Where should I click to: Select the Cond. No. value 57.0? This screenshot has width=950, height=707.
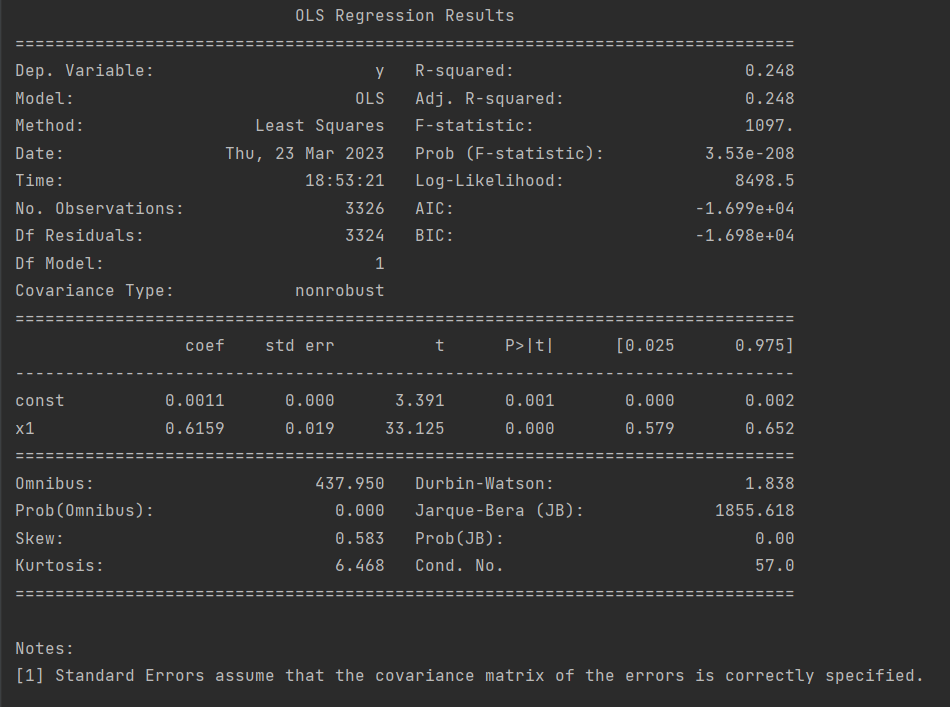click(x=774, y=566)
